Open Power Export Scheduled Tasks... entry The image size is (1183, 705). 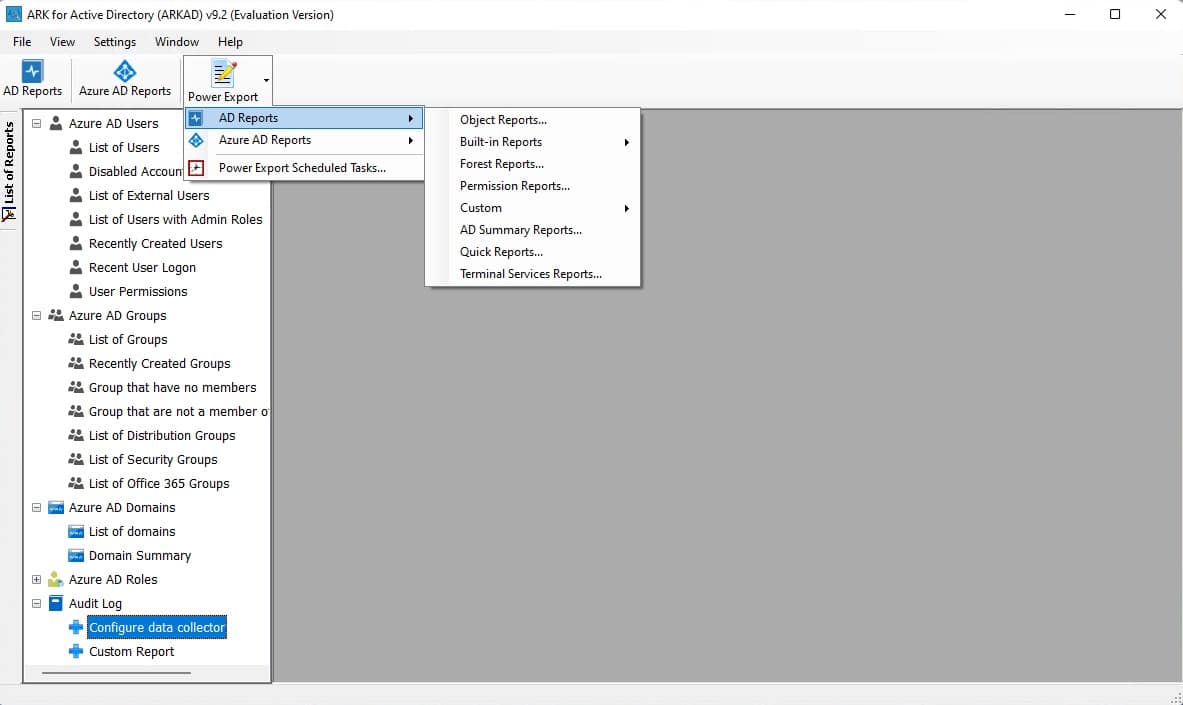[x=304, y=168]
